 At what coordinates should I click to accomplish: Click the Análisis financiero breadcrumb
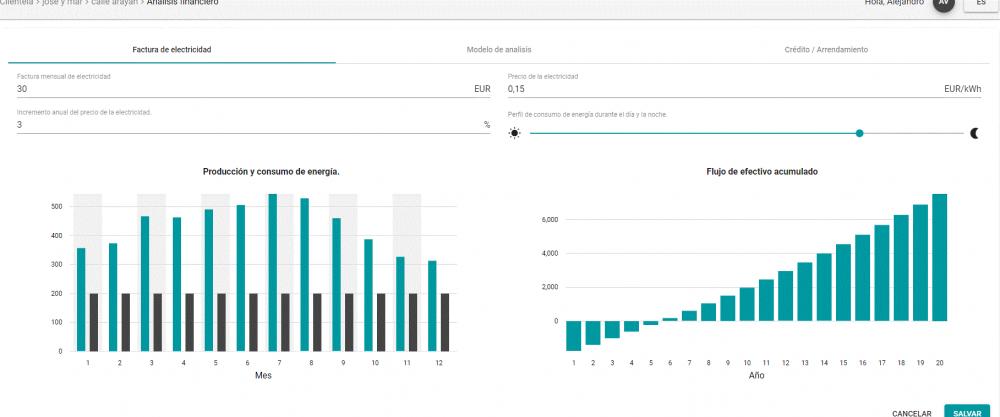point(182,3)
